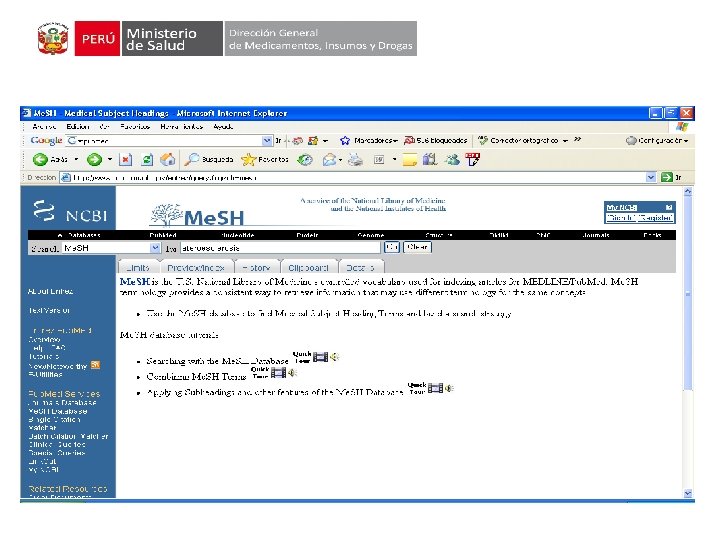Image resolution: width=720 pixels, height=540 pixels.
Task: Click the yellow folder icon in toolbar
Action: [410, 159]
